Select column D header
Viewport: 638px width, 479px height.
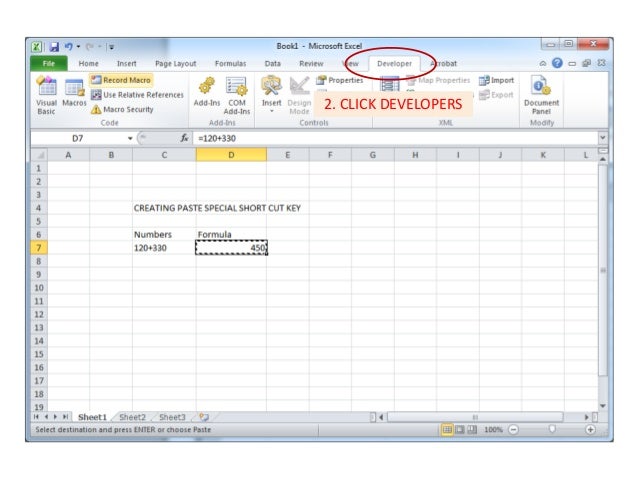click(231, 155)
